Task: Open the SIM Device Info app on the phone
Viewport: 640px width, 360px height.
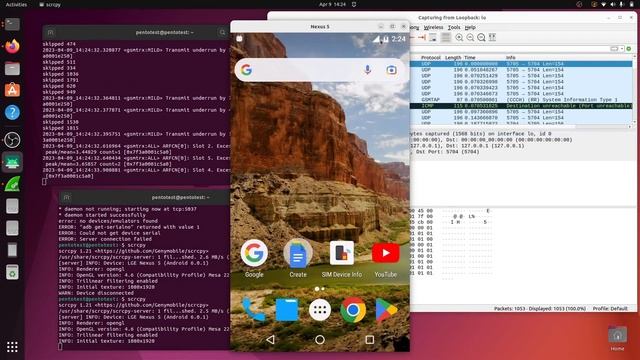Action: tap(342, 253)
